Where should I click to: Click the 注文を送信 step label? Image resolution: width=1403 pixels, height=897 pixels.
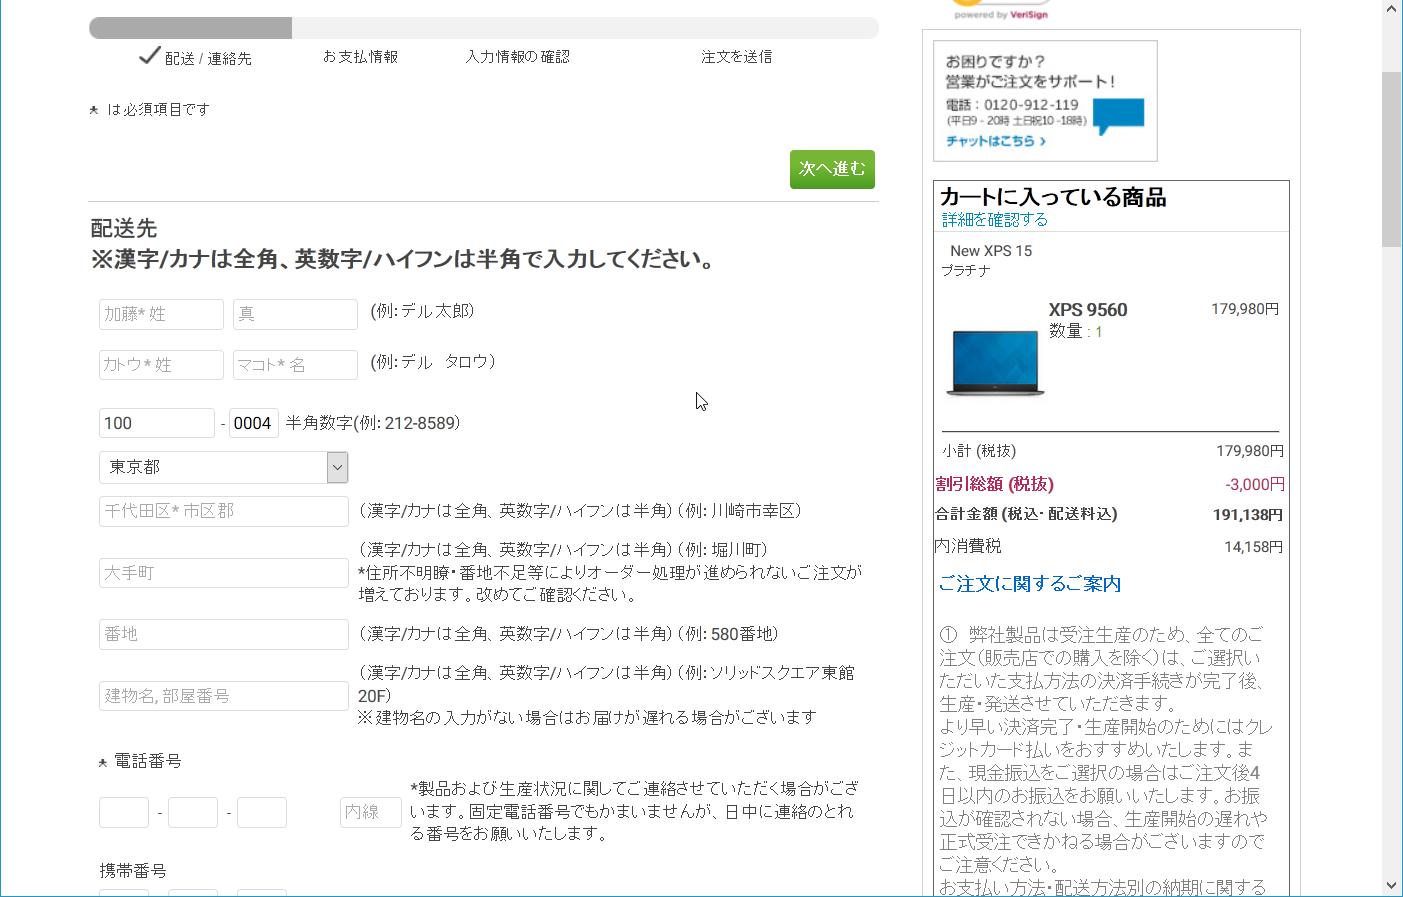click(736, 57)
